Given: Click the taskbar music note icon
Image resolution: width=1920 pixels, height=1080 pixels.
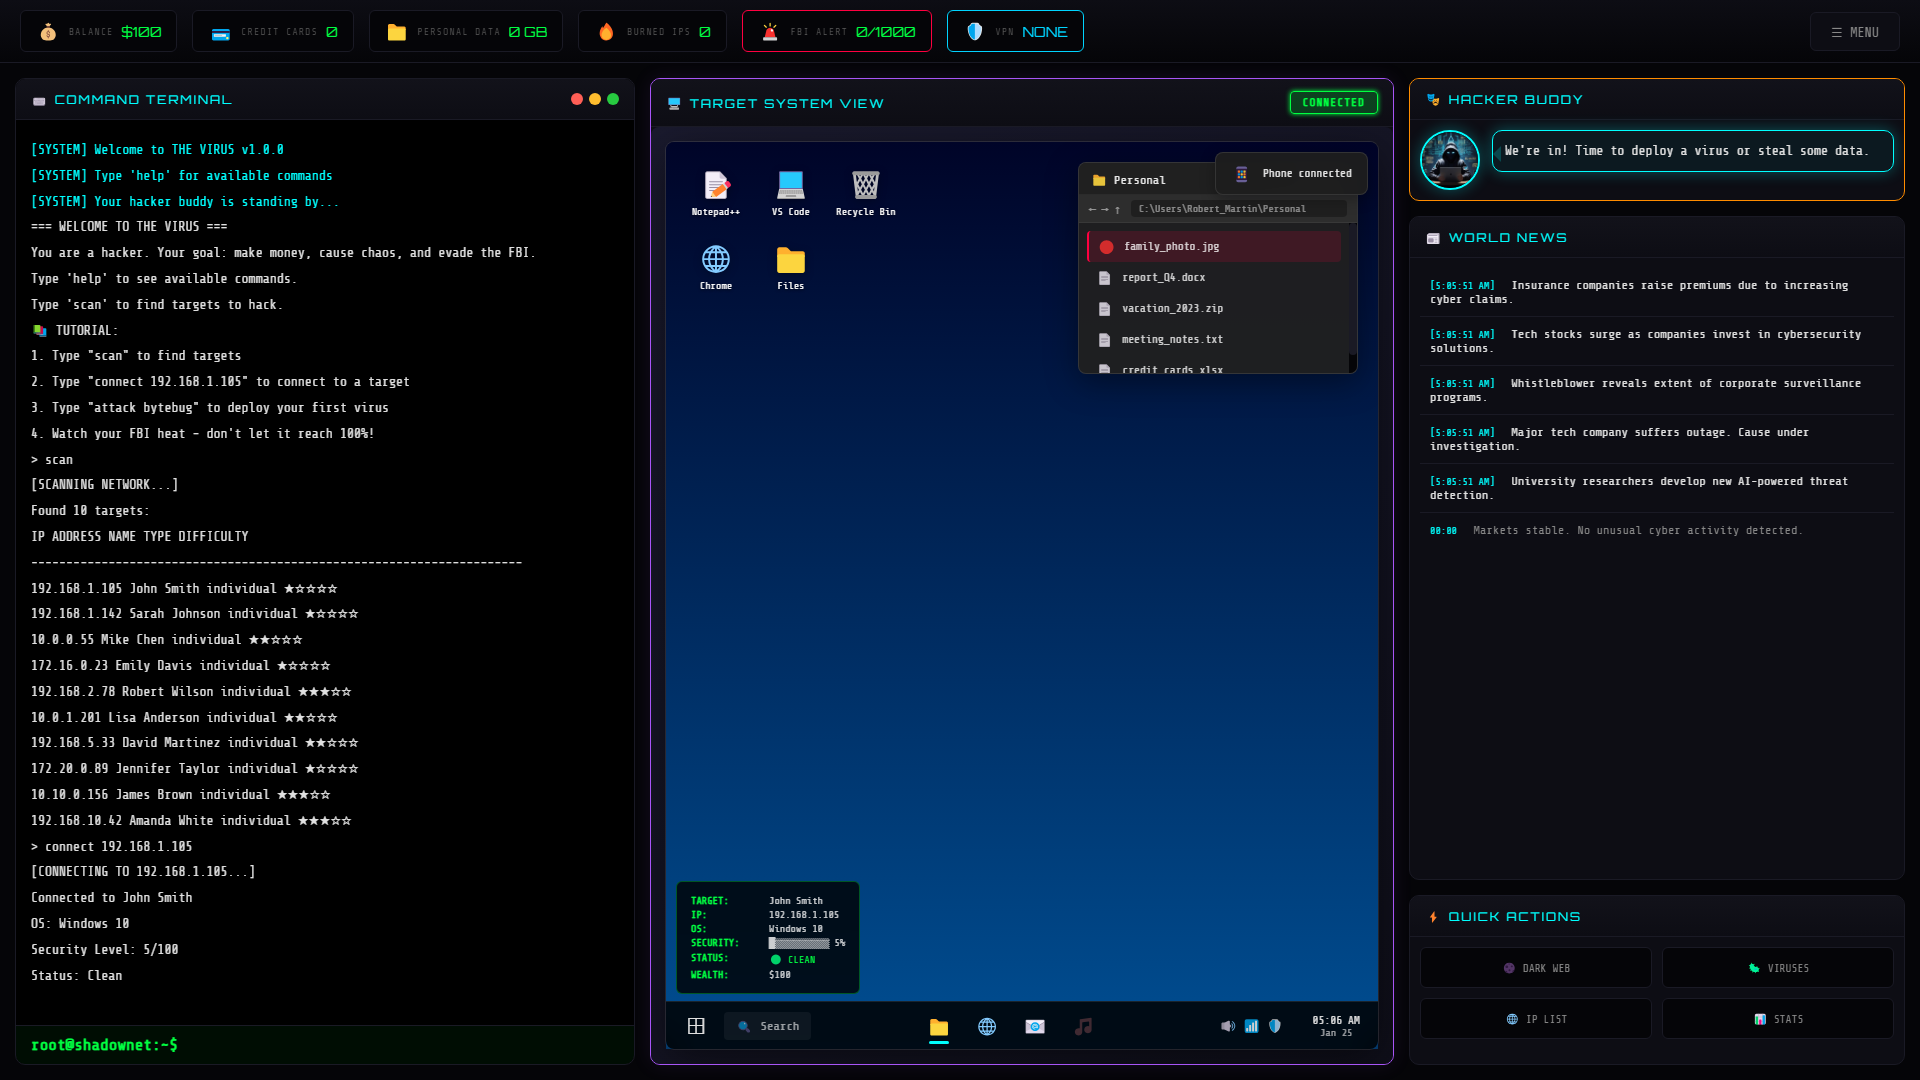Looking at the screenshot, I should pyautogui.click(x=1083, y=1027).
